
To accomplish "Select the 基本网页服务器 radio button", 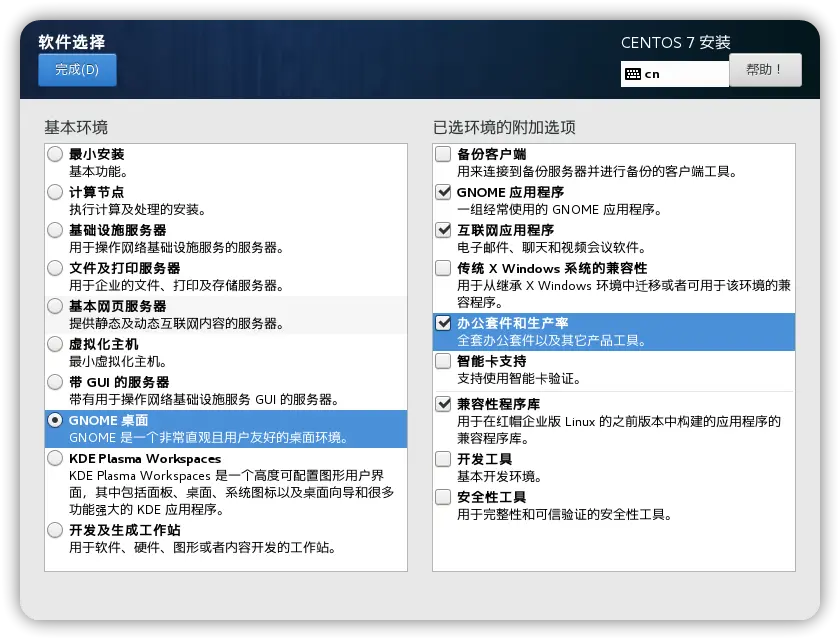I will tap(55, 306).
